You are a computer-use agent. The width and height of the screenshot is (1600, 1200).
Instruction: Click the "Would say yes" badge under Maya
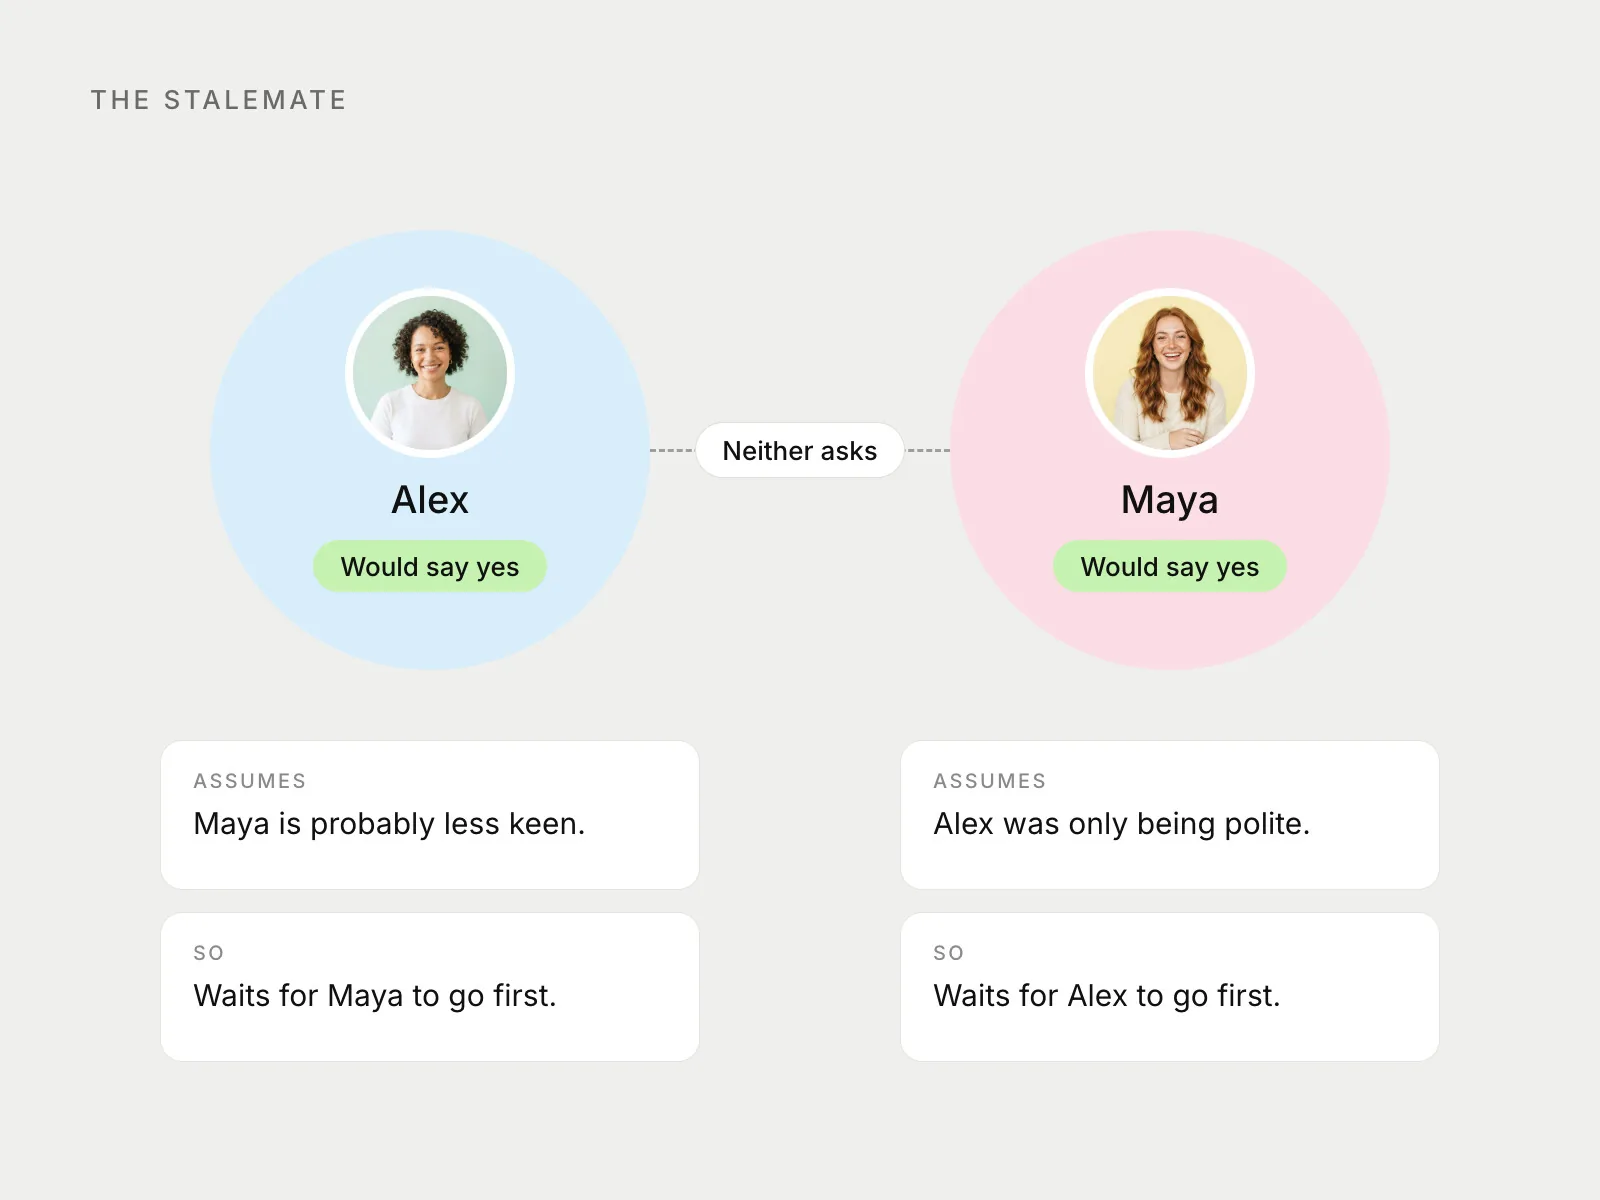1170,567
